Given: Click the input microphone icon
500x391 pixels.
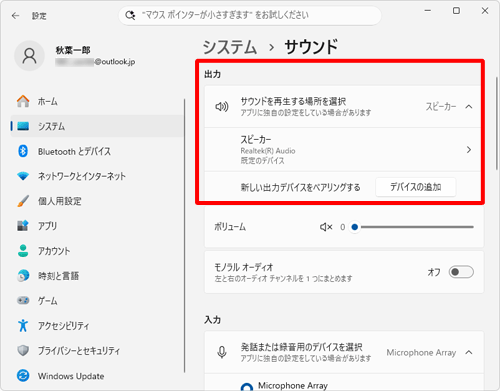Looking at the screenshot, I should pyautogui.click(x=222, y=352).
